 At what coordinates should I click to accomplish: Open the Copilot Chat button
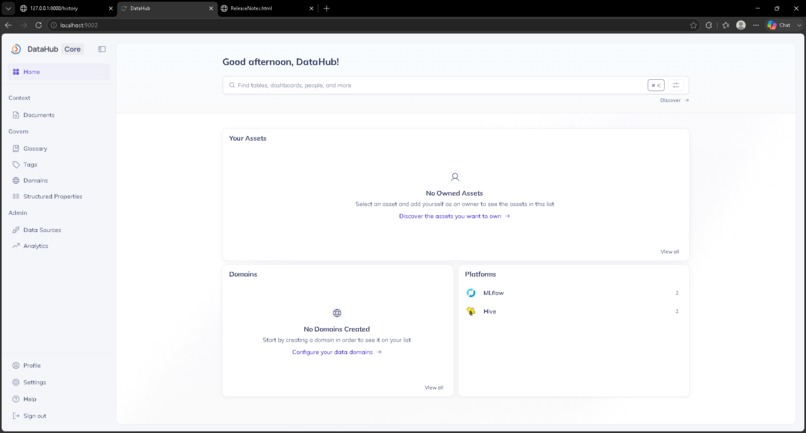pyautogui.click(x=779, y=25)
